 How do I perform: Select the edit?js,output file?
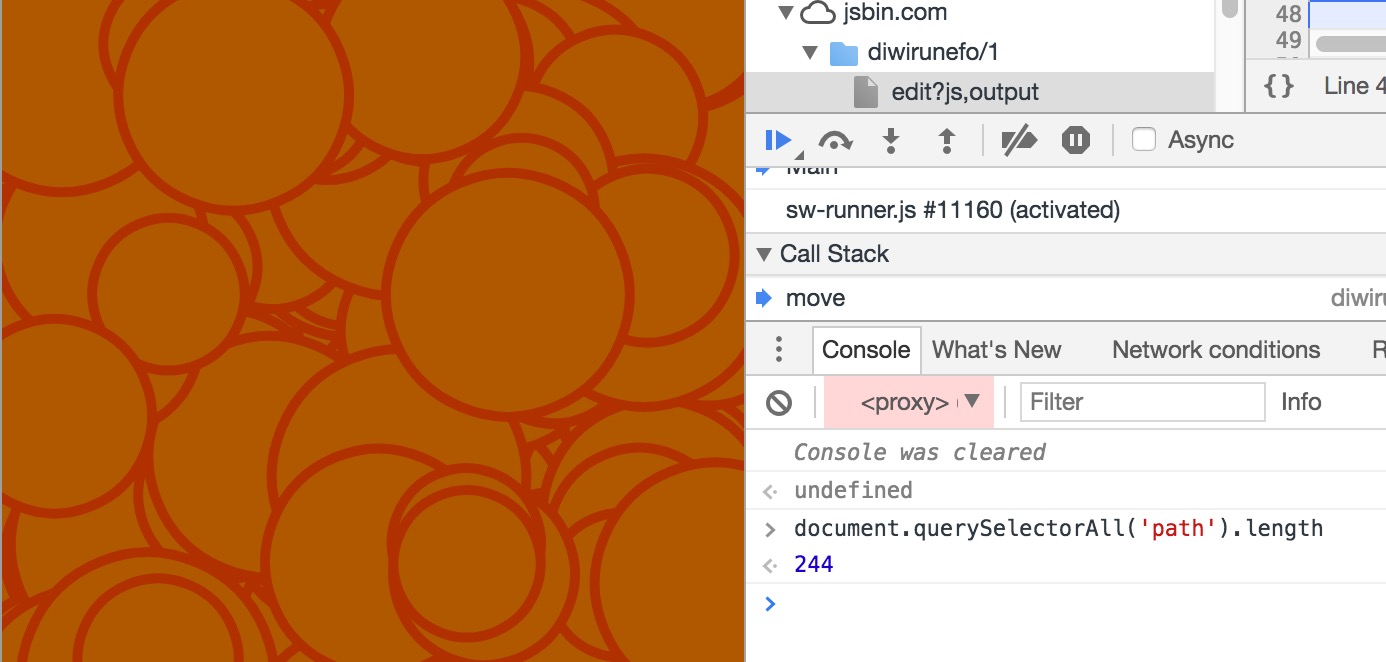[x=965, y=92]
